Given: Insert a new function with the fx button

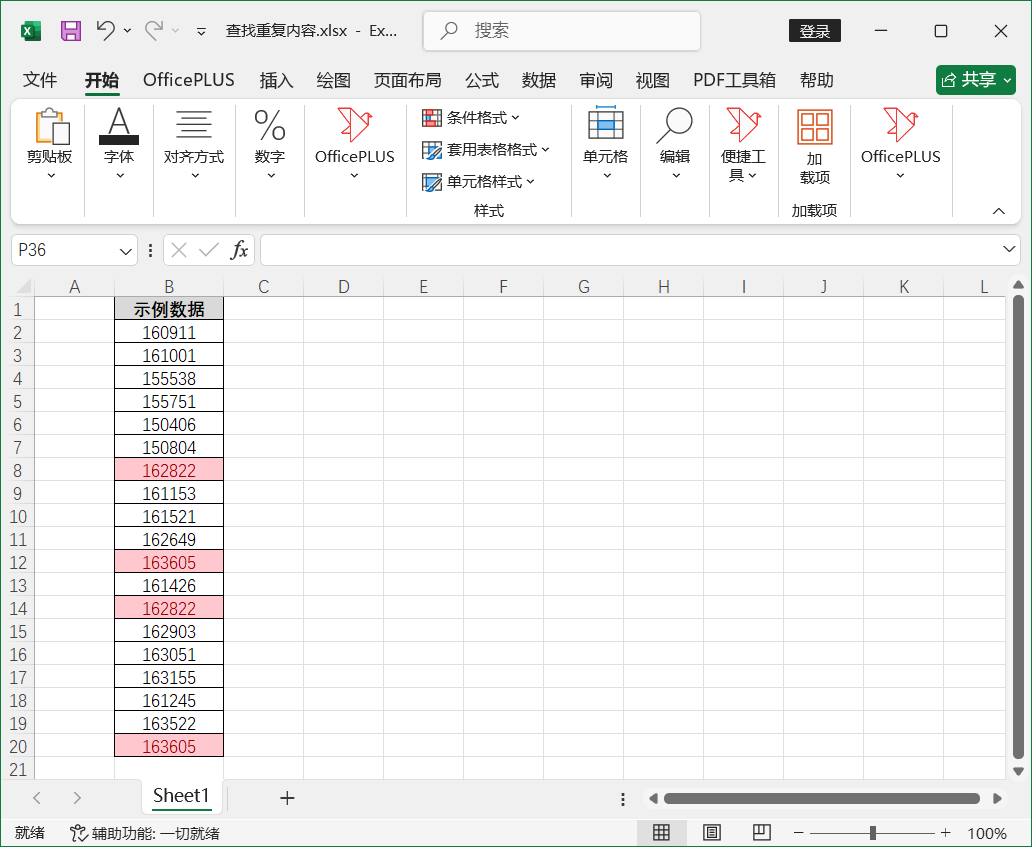Looking at the screenshot, I should click(240, 249).
